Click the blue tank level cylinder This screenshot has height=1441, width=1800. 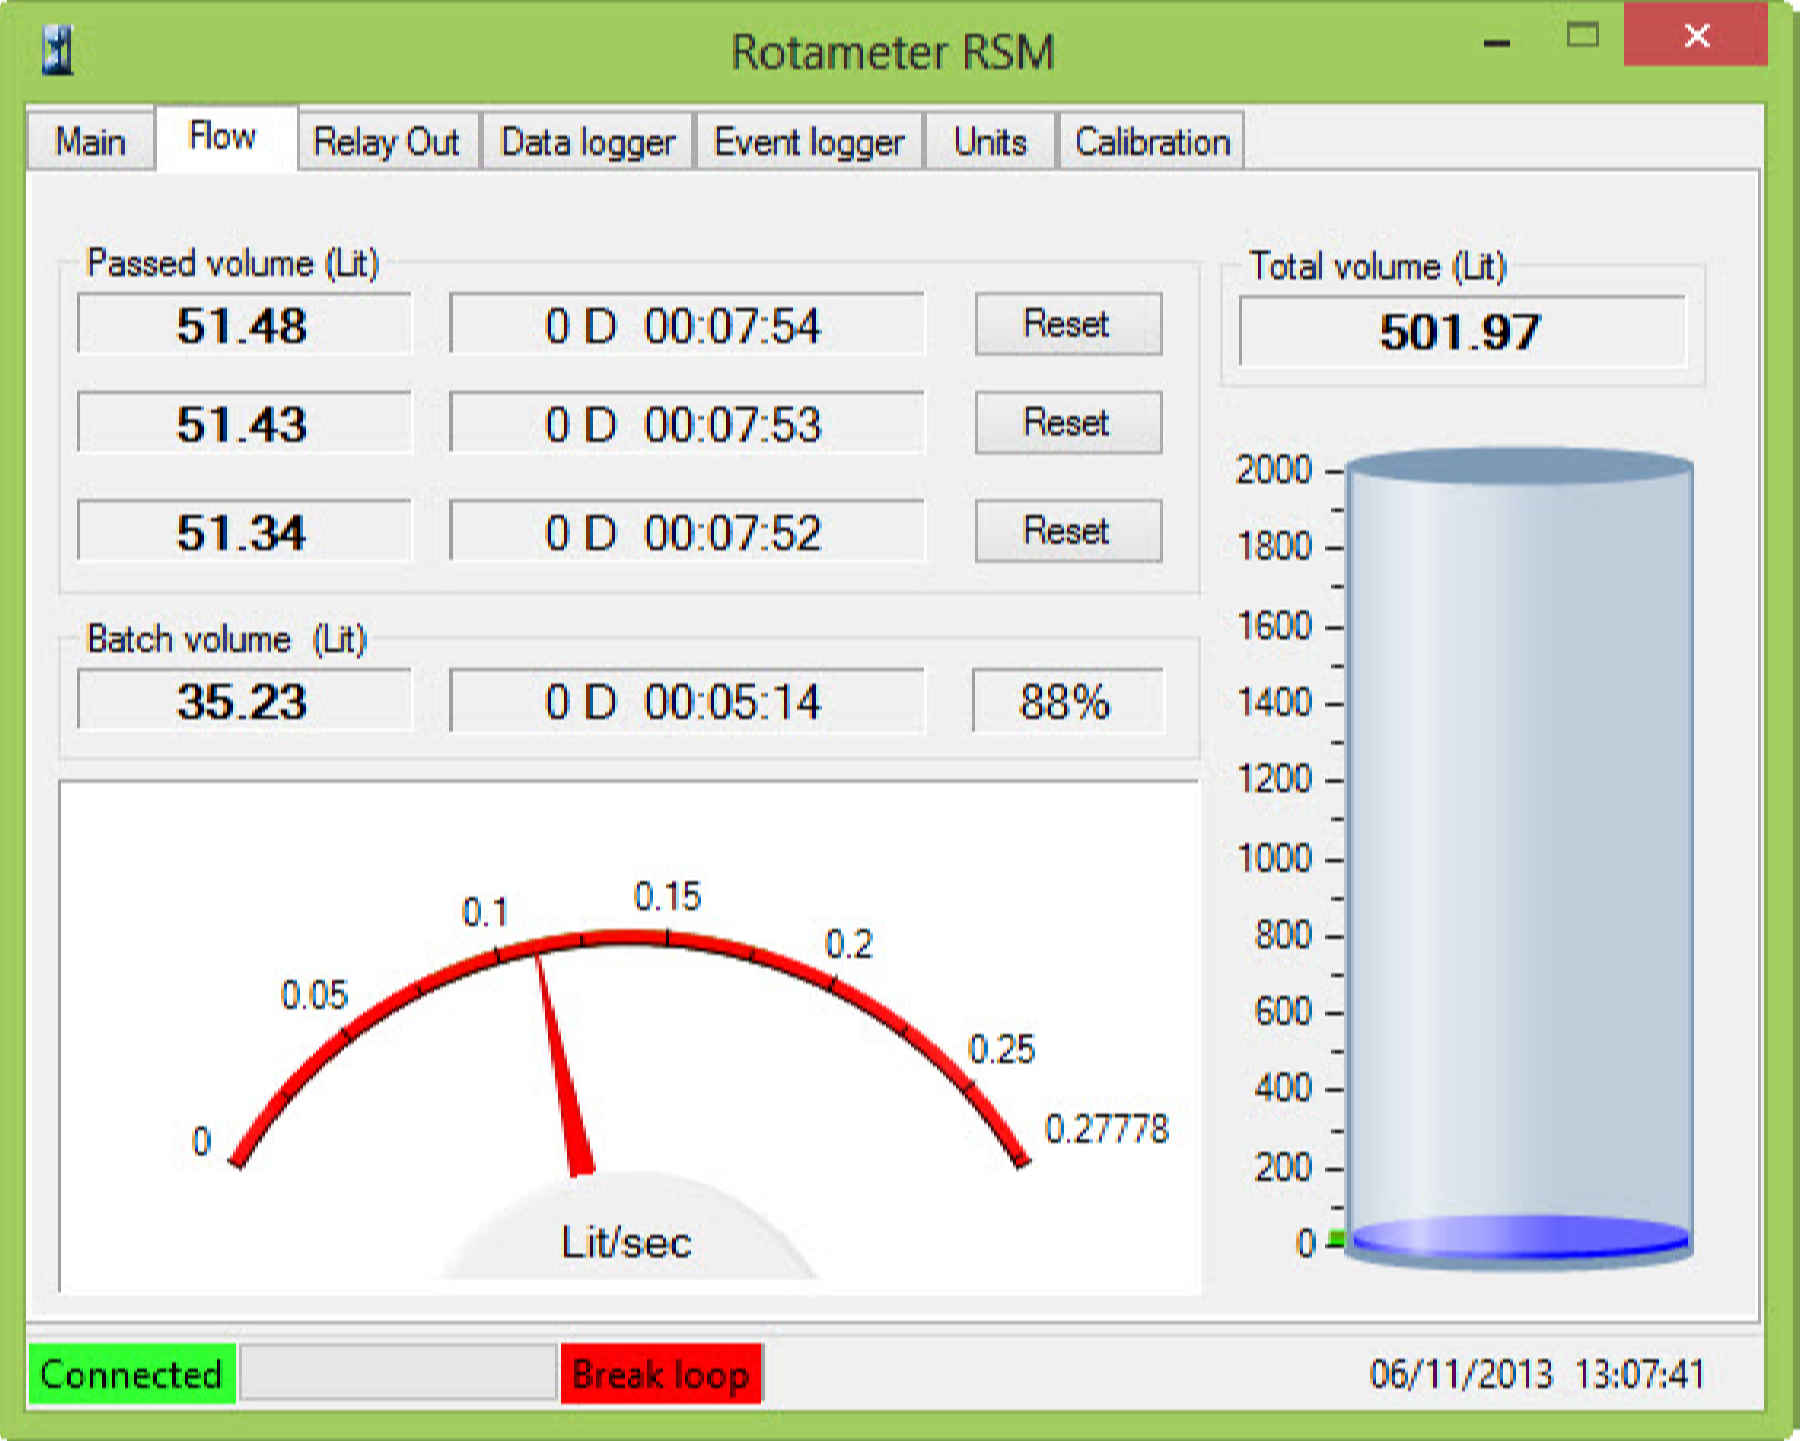click(1519, 860)
